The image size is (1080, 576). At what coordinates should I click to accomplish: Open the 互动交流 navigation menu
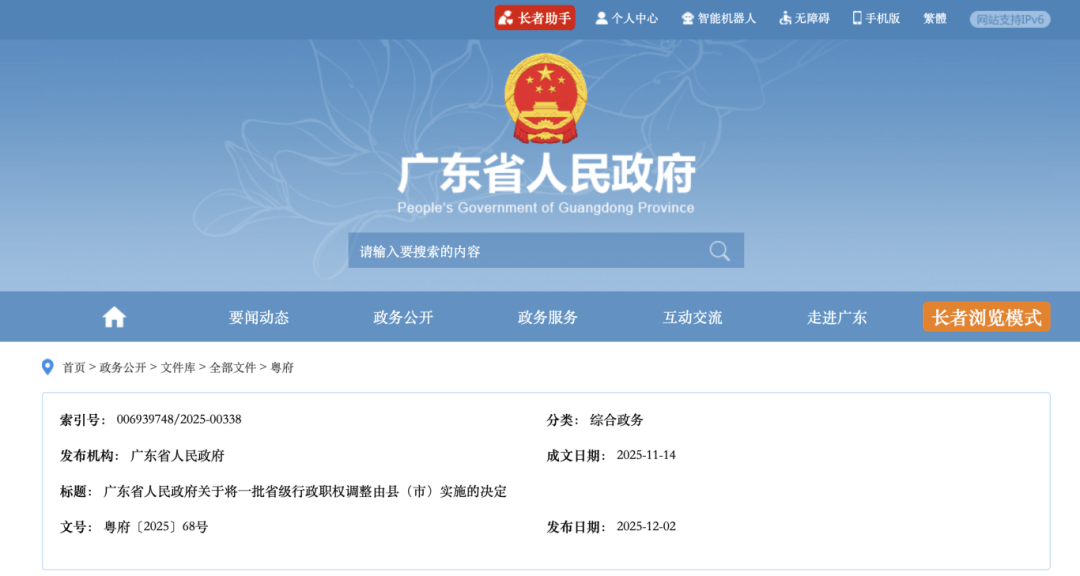click(690, 316)
